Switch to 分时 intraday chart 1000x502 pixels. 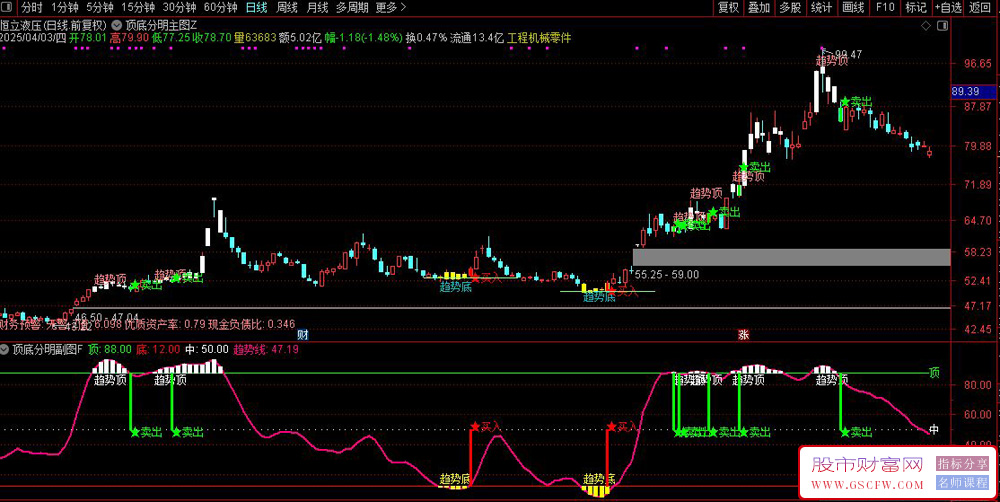coord(31,8)
